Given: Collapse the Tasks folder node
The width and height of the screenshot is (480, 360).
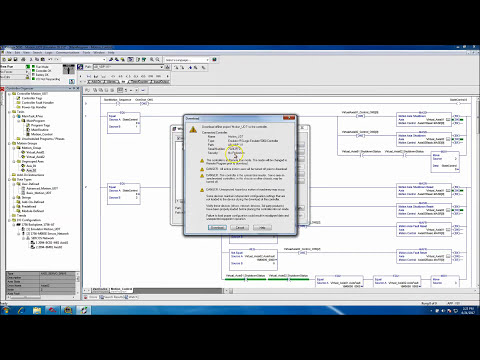Looking at the screenshot, I should tap(9, 112).
